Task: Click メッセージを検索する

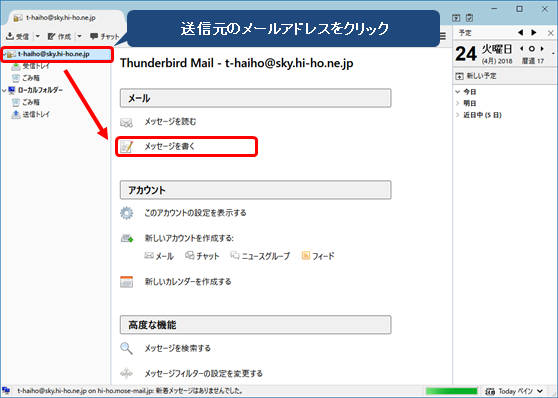Action: tap(178, 348)
